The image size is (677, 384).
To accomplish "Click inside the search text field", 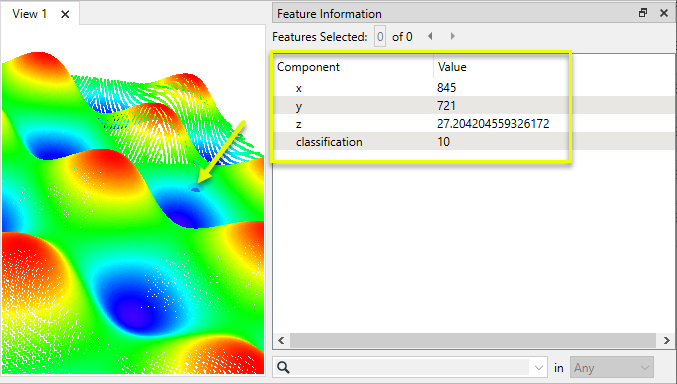I will click(x=411, y=368).
